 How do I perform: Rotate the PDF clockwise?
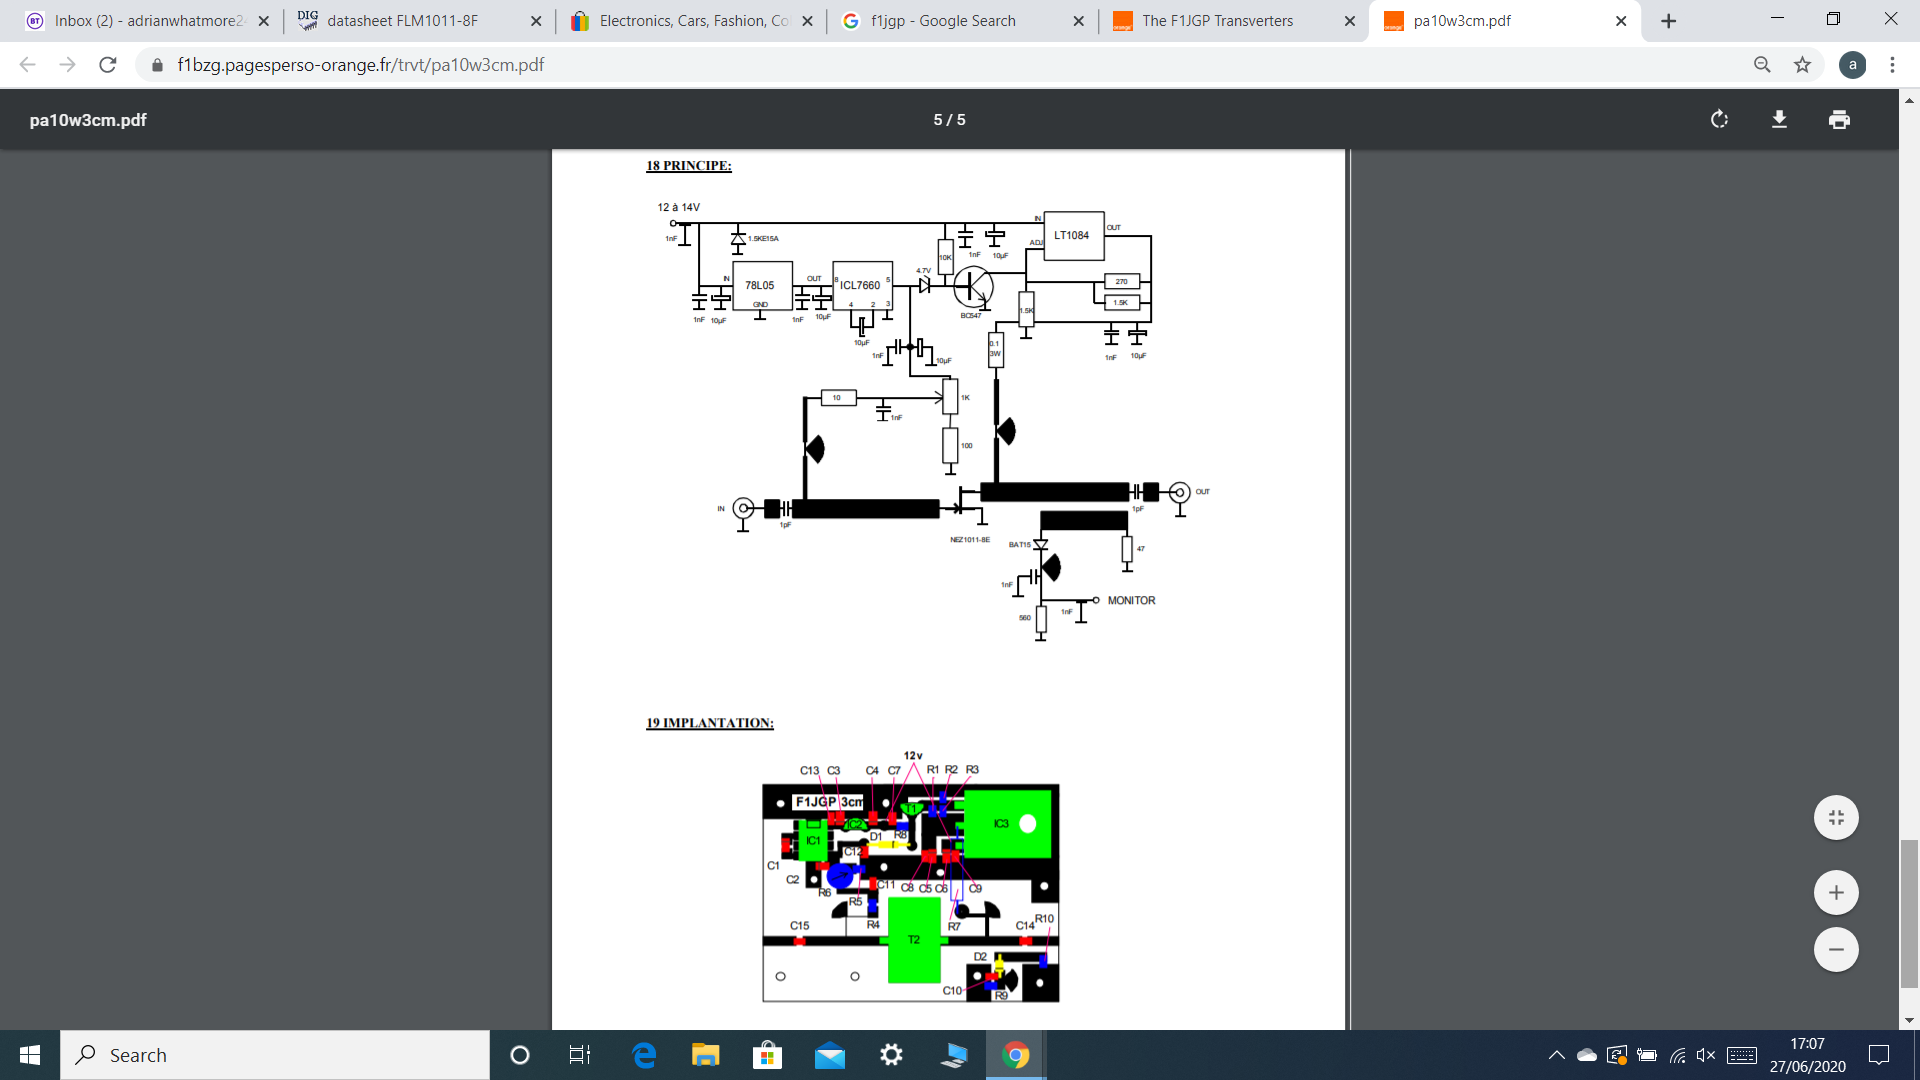click(x=1719, y=120)
